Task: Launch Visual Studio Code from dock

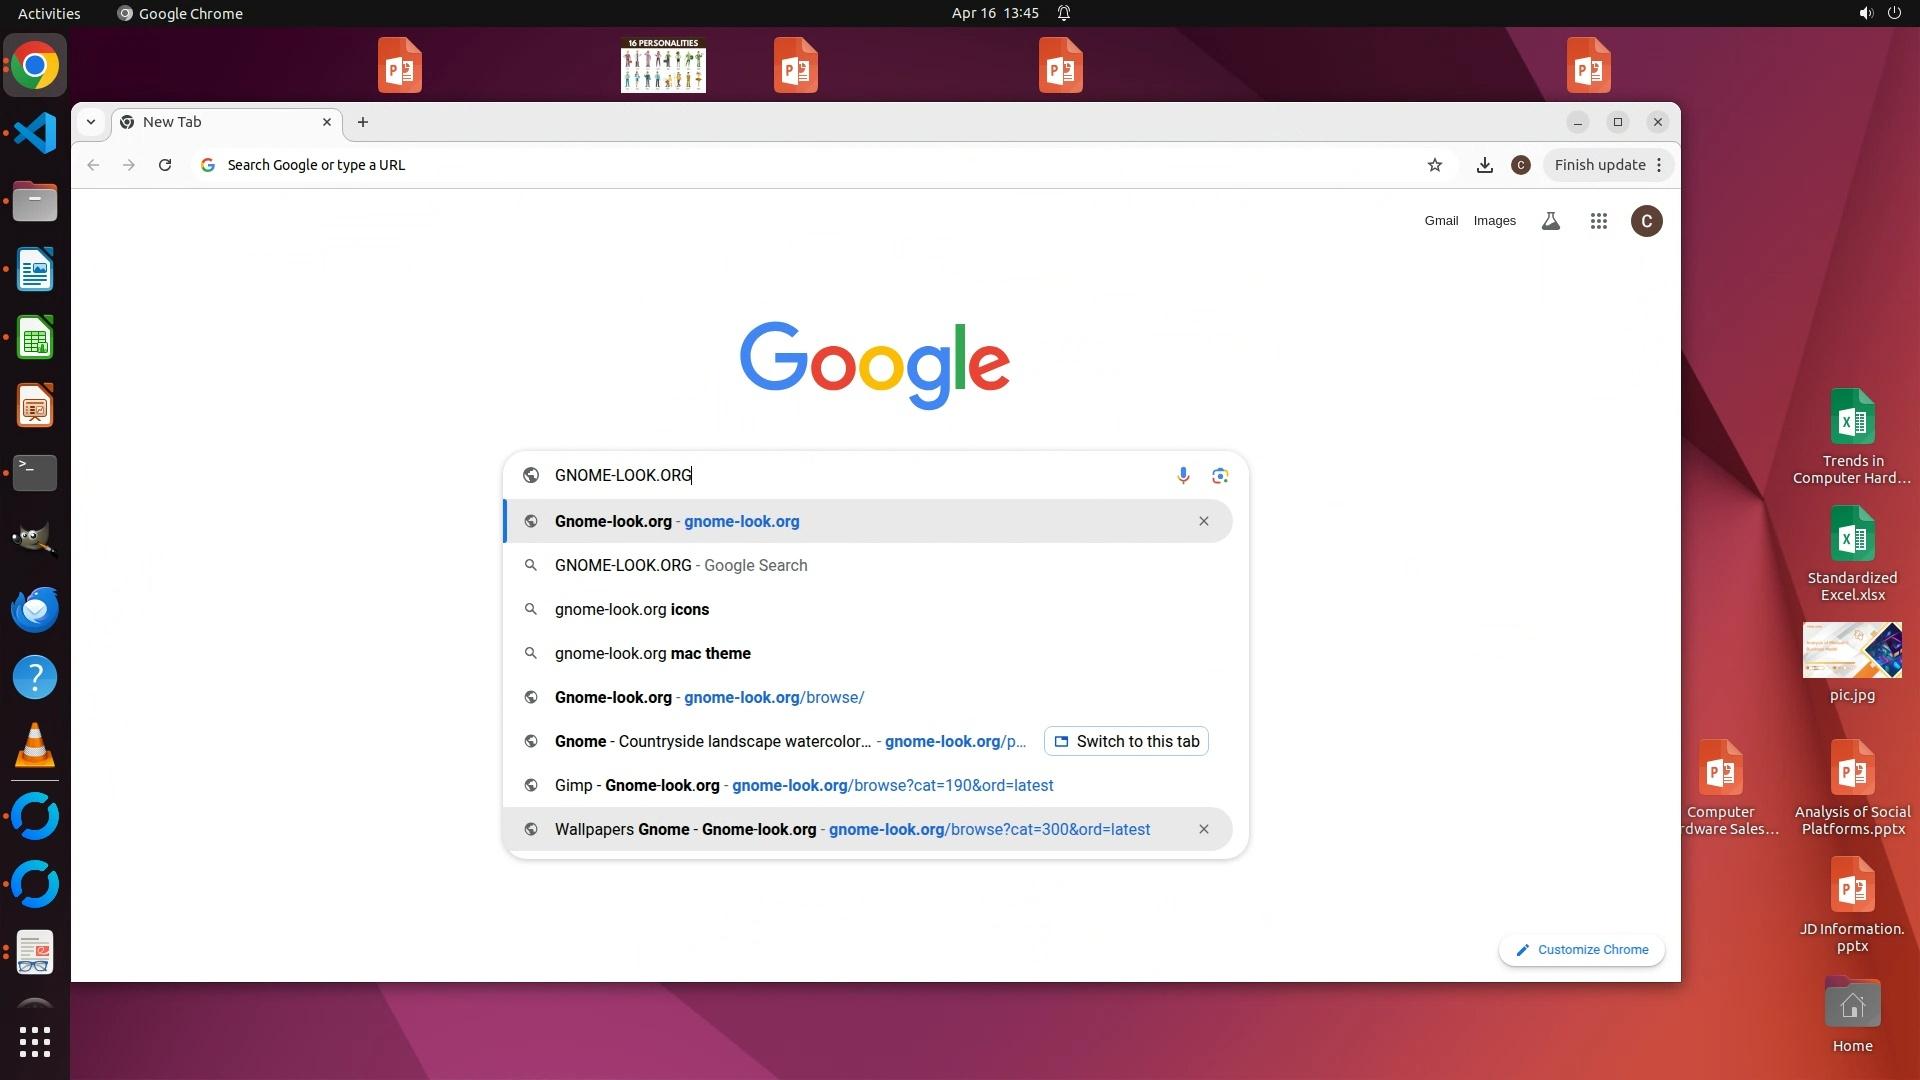Action: 35,133
